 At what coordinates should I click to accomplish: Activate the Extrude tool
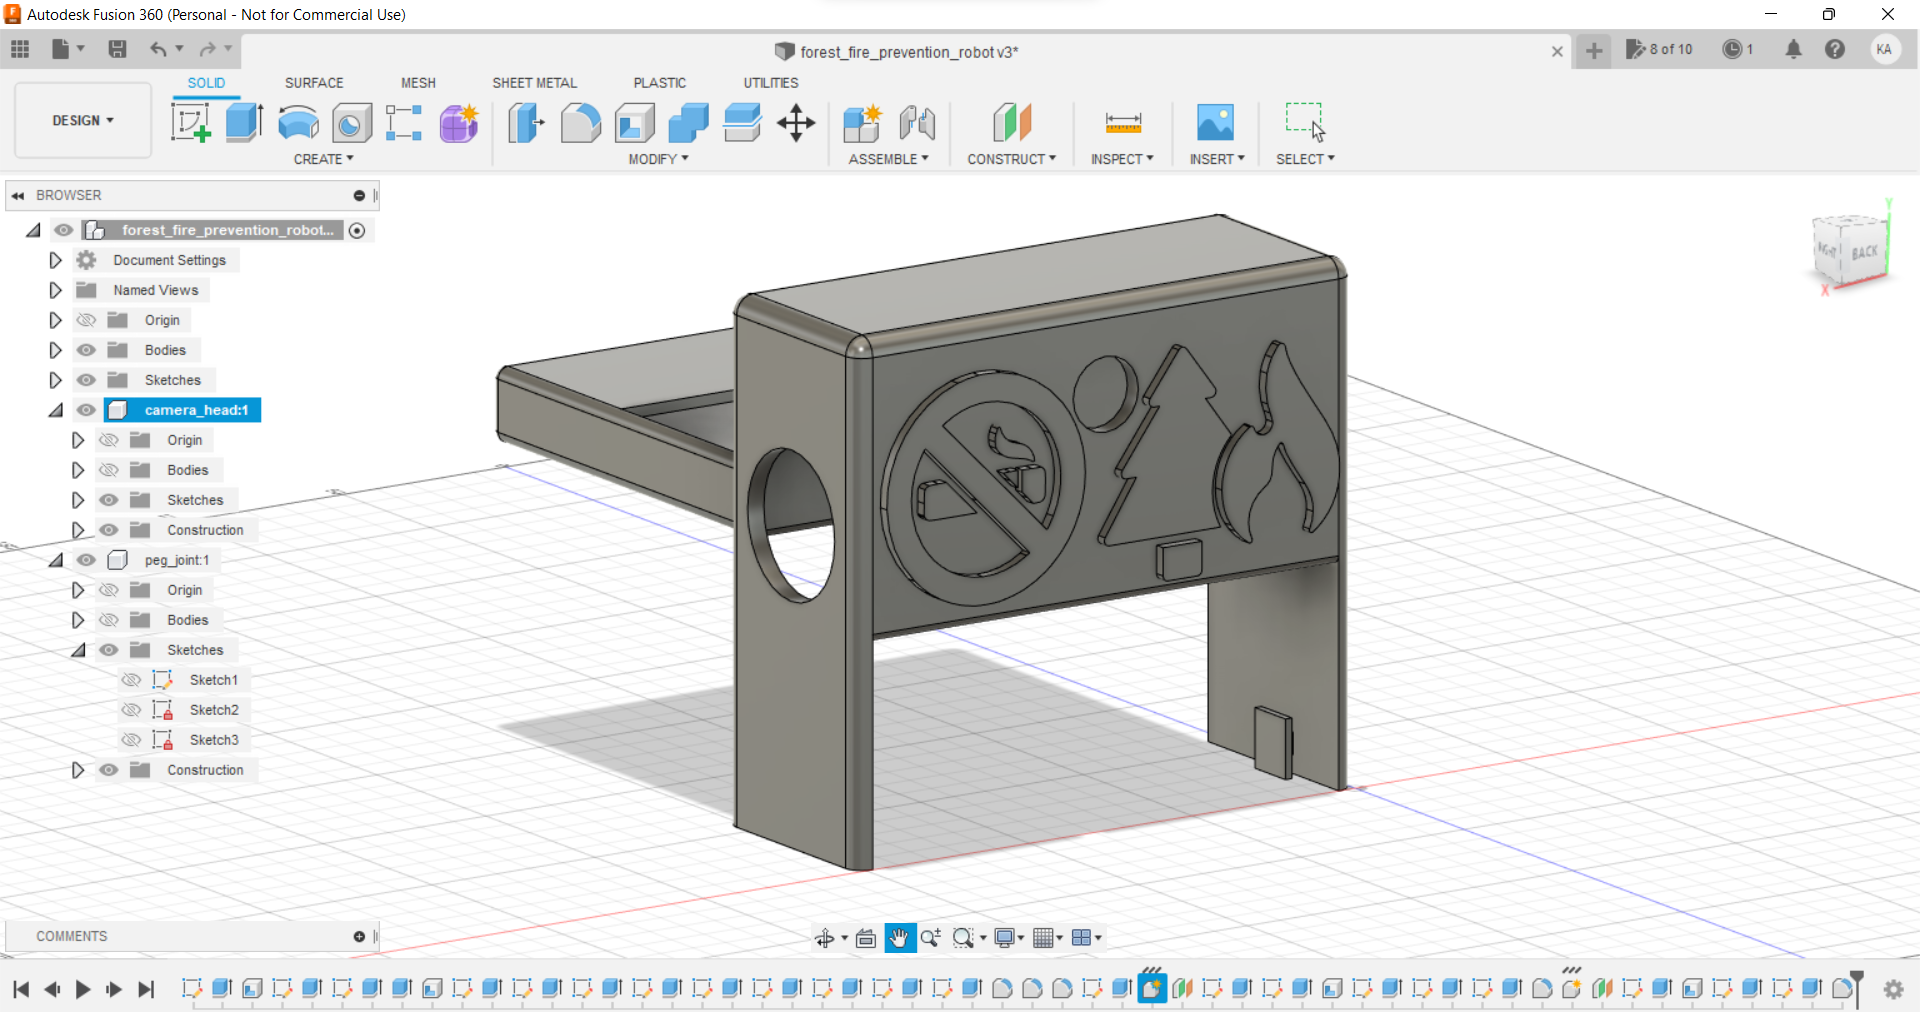243,122
